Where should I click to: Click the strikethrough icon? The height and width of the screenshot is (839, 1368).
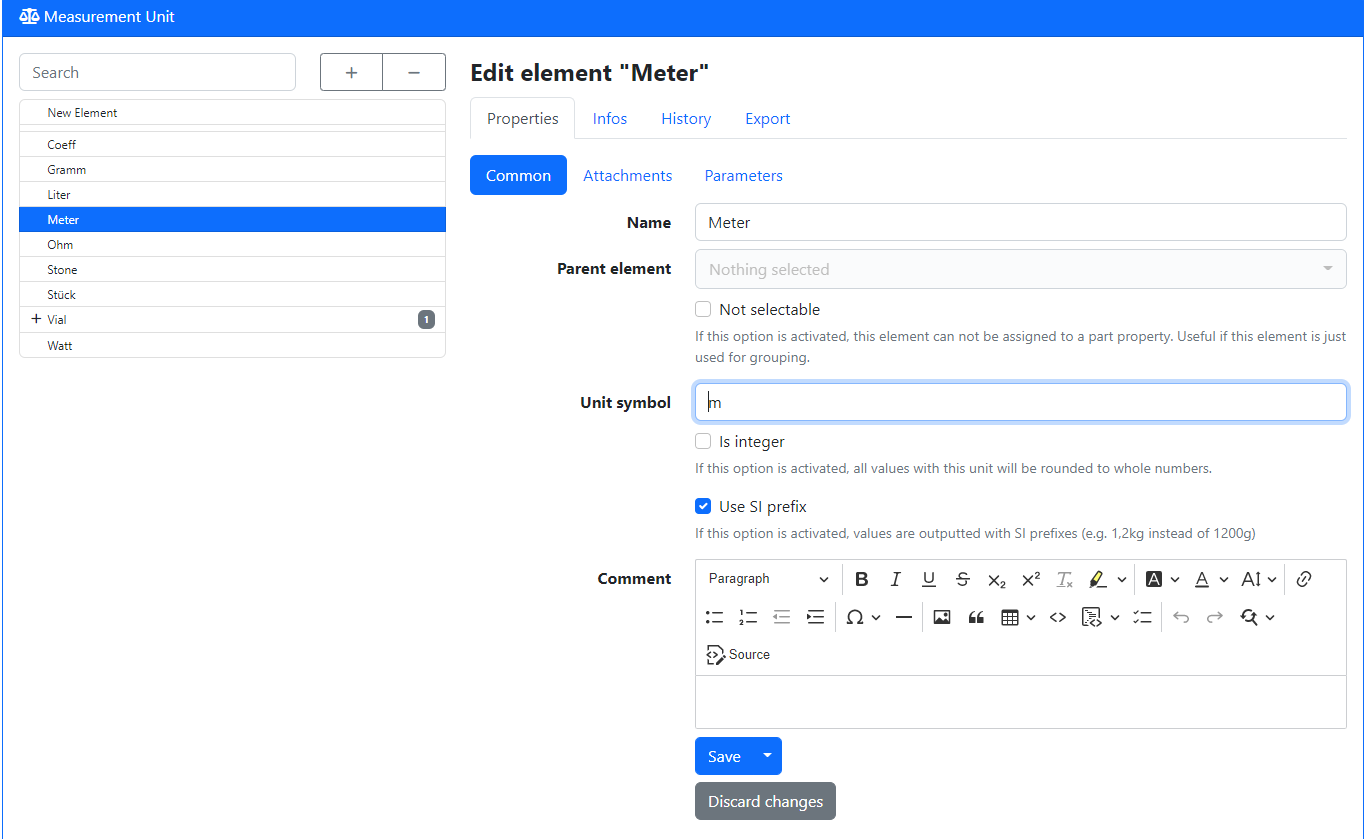point(962,579)
